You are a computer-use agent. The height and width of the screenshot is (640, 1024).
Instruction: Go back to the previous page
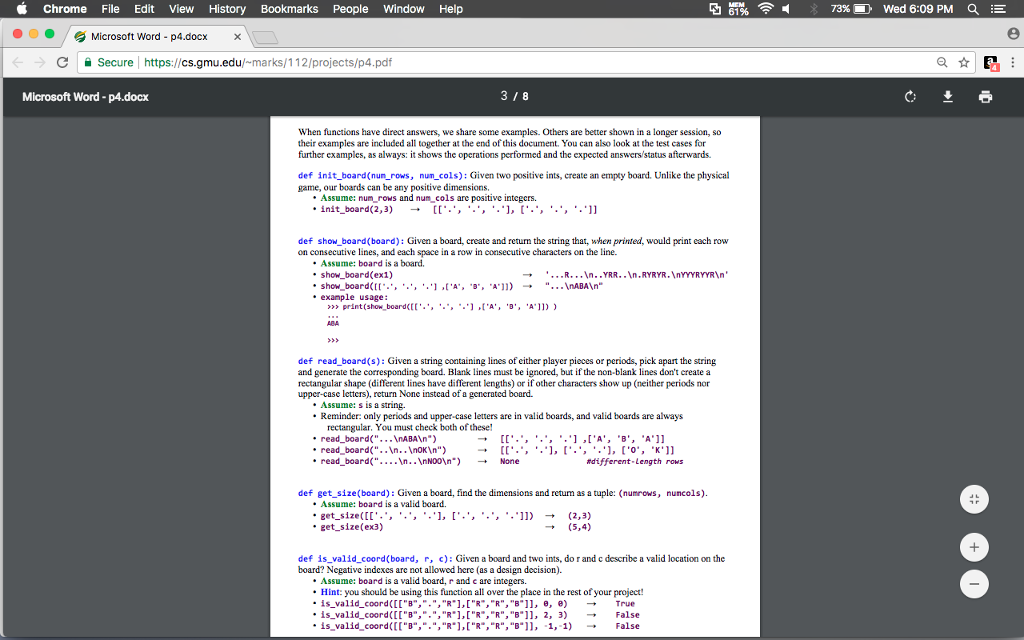(18, 60)
